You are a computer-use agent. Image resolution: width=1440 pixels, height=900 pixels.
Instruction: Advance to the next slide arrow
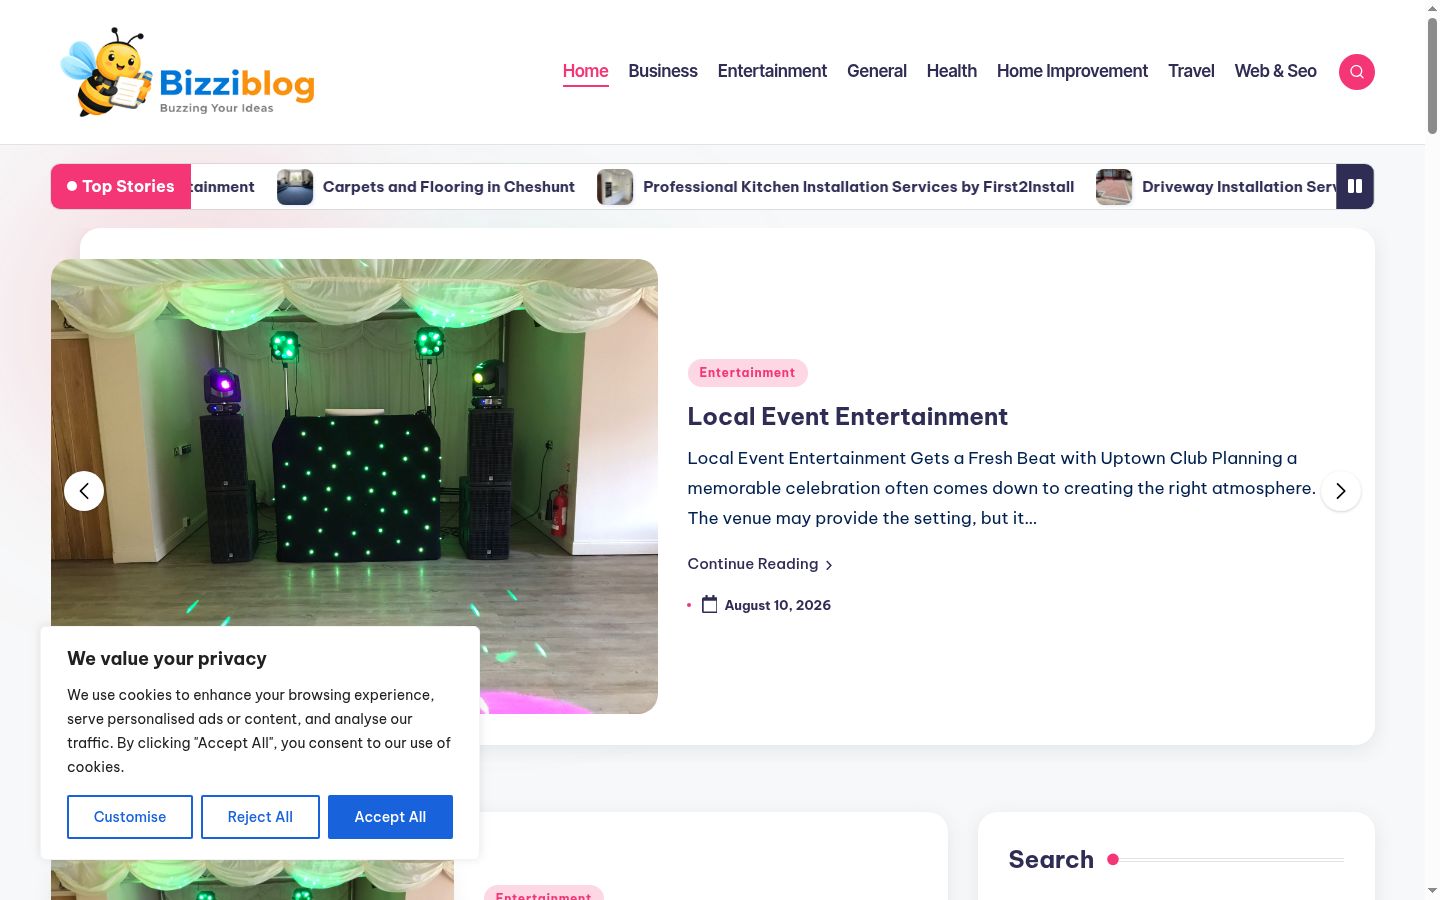pyautogui.click(x=1340, y=491)
